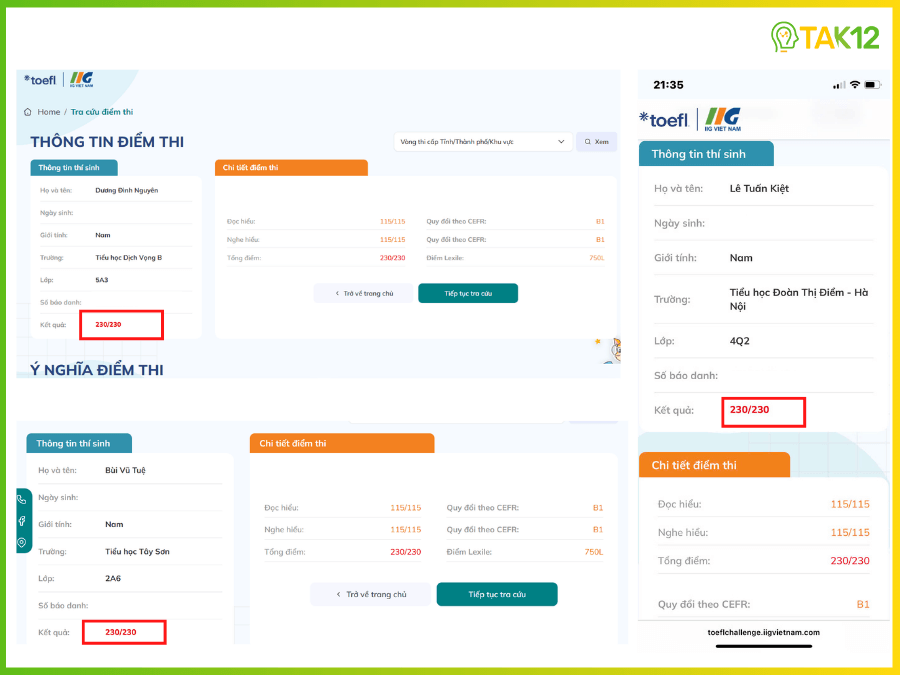Click school Tiểu học Dịch Vọng B

pos(129,257)
